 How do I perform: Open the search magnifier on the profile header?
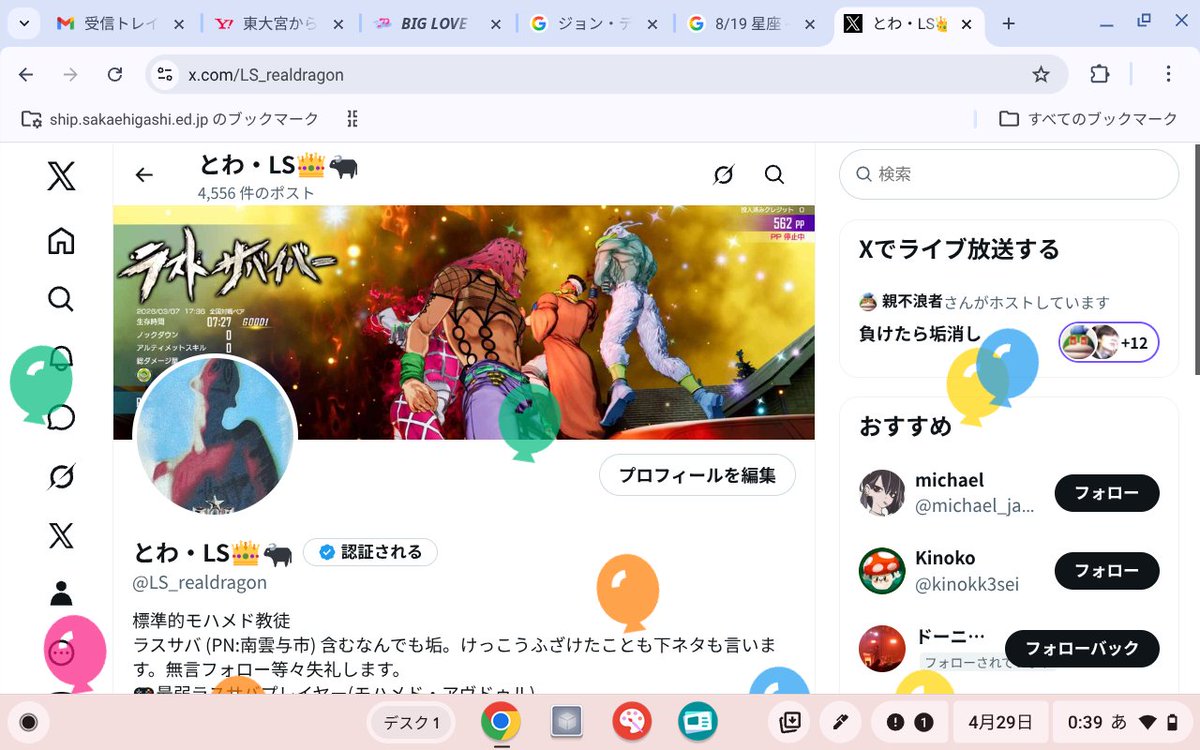(774, 174)
